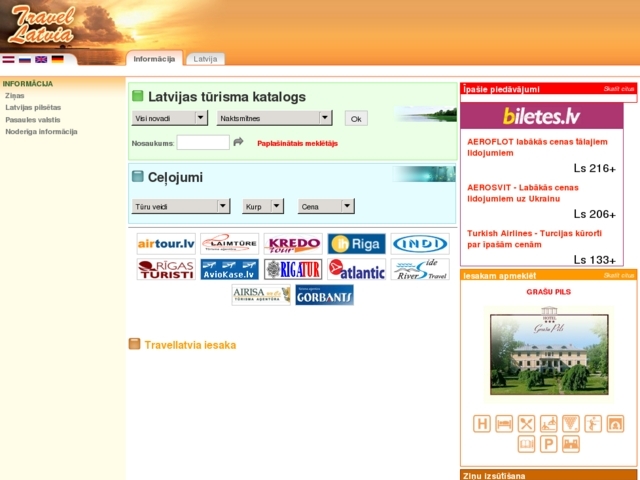Open the AEROSVIT Ukraine flights offer
This screenshot has width=640, height=480.
(x=523, y=193)
